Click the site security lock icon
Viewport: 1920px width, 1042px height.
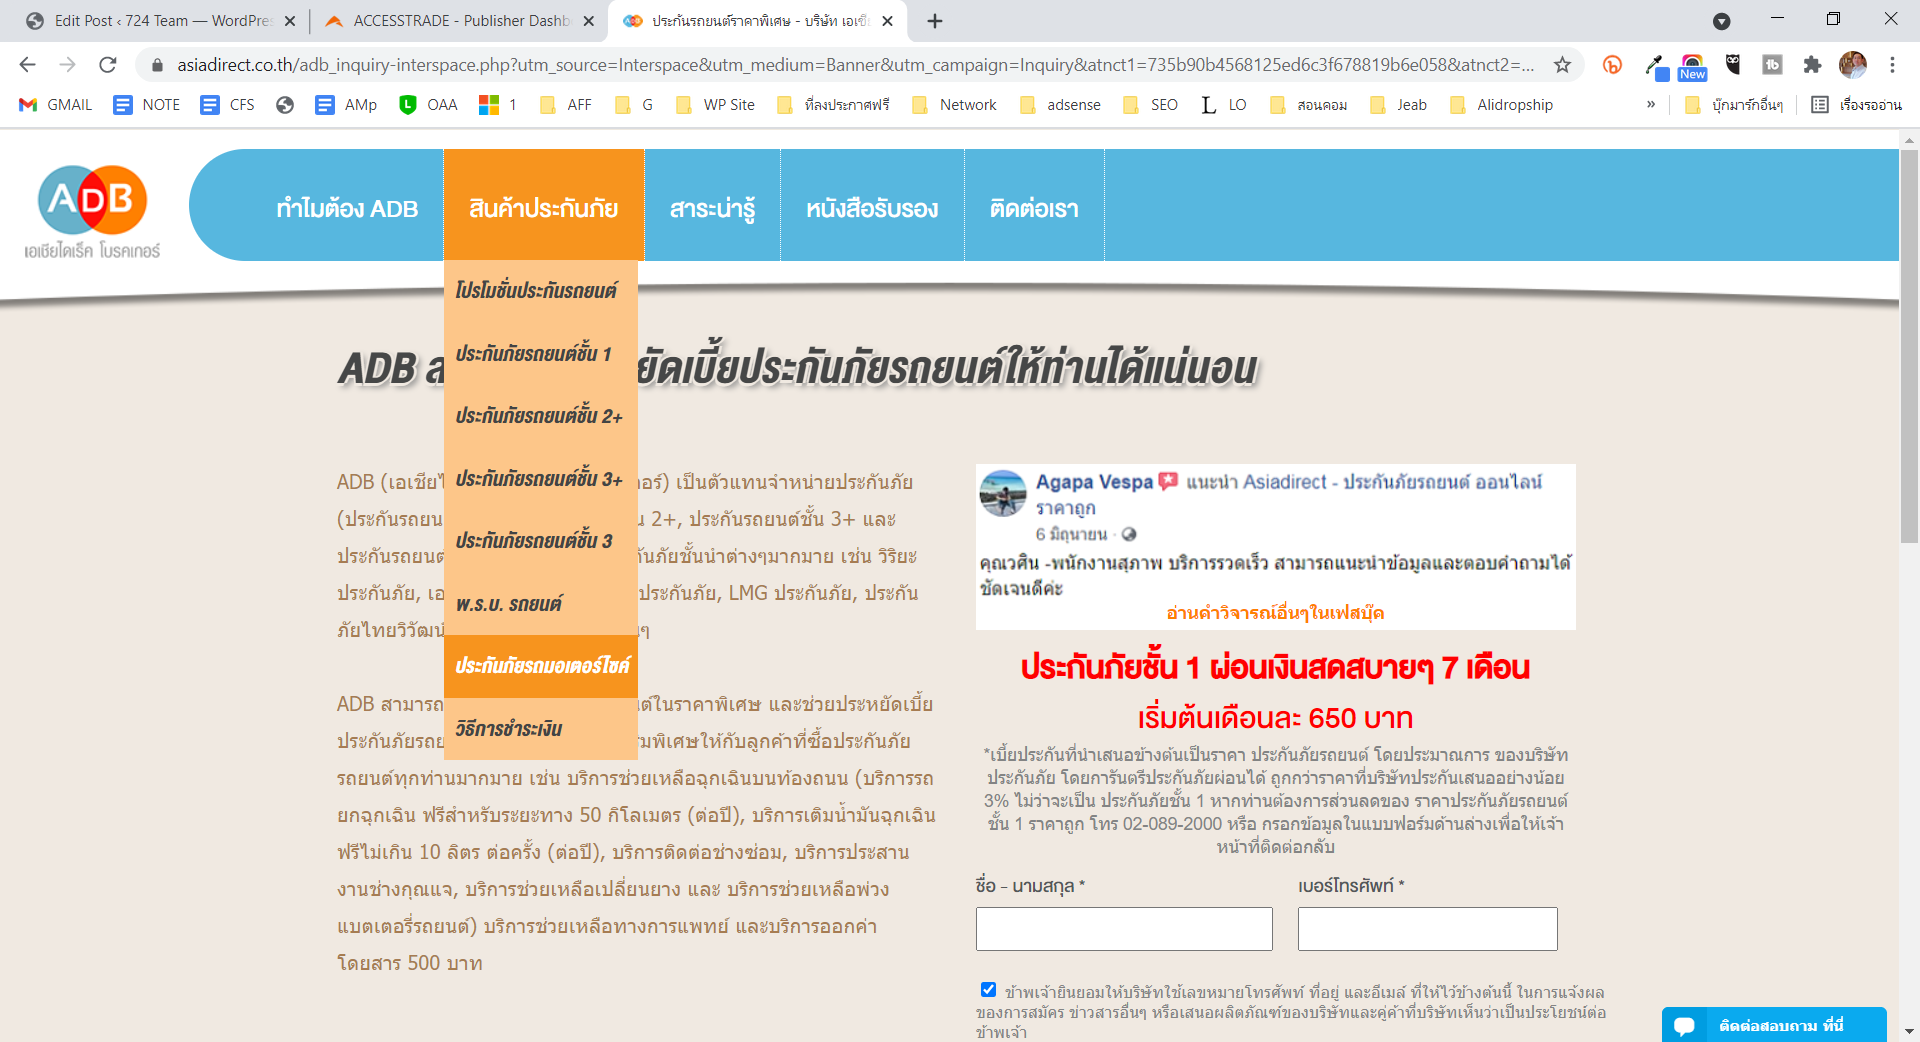pos(157,65)
